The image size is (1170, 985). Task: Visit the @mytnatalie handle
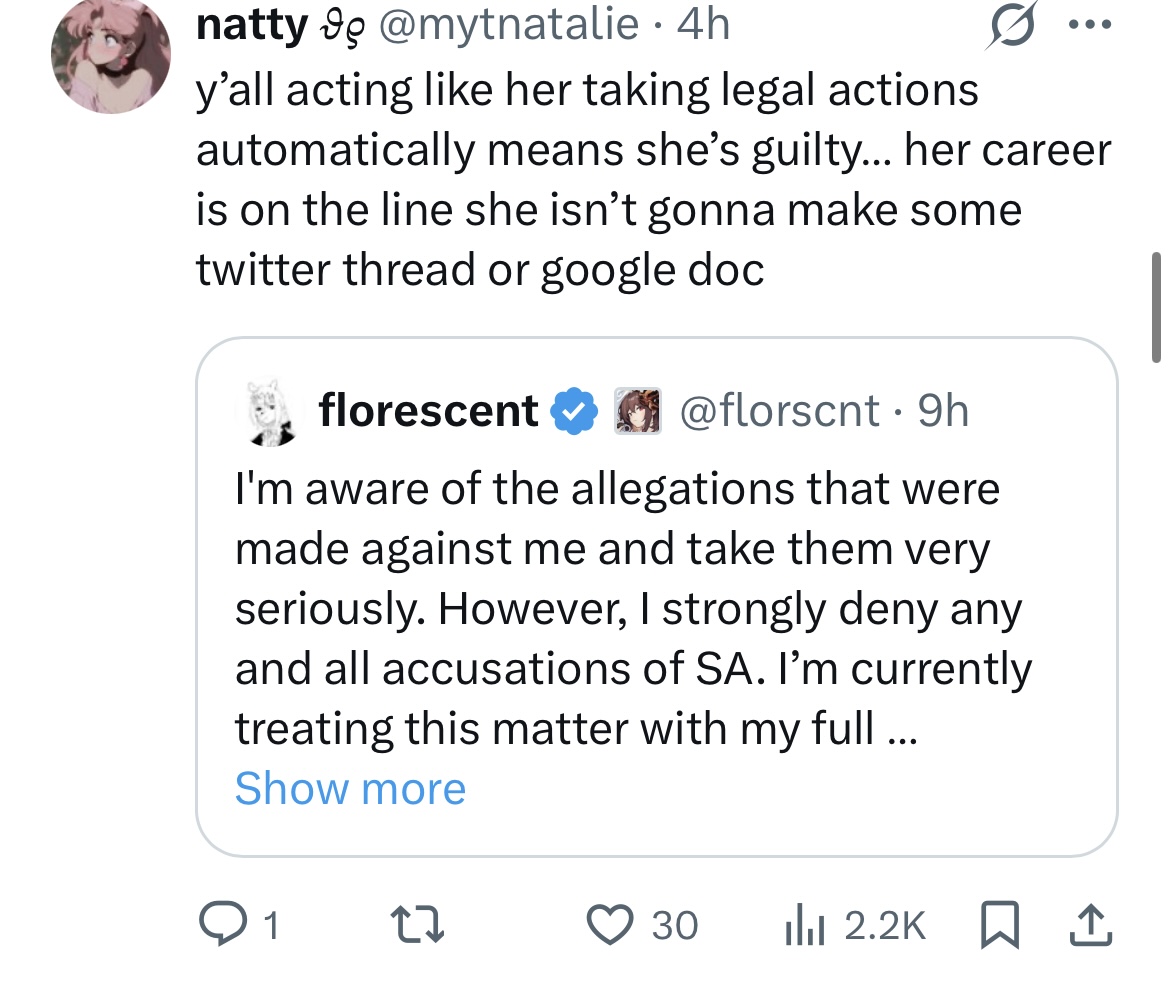(510, 24)
